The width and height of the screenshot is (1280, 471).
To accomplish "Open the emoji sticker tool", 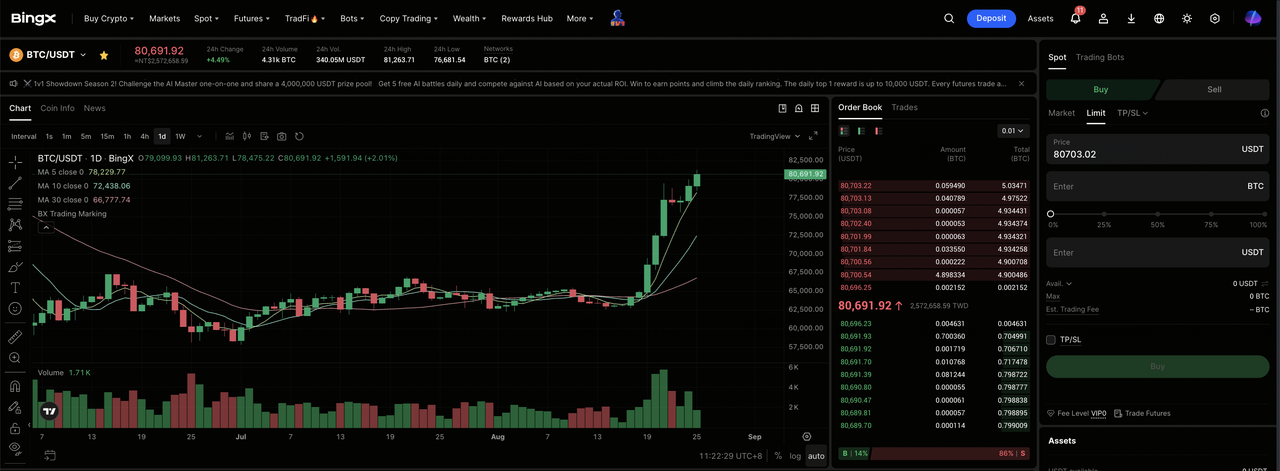I will pyautogui.click(x=15, y=309).
